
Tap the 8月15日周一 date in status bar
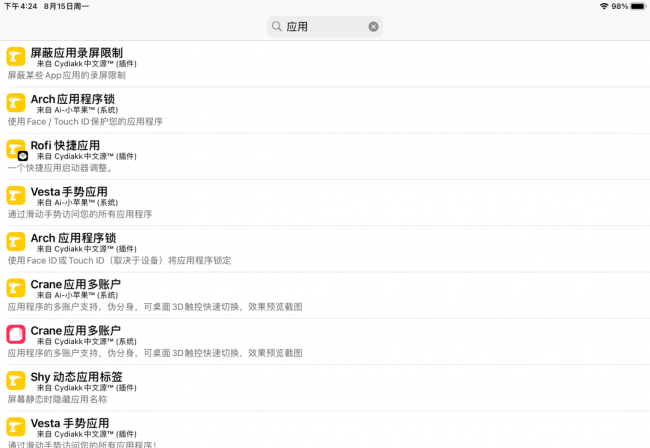tap(66, 6)
